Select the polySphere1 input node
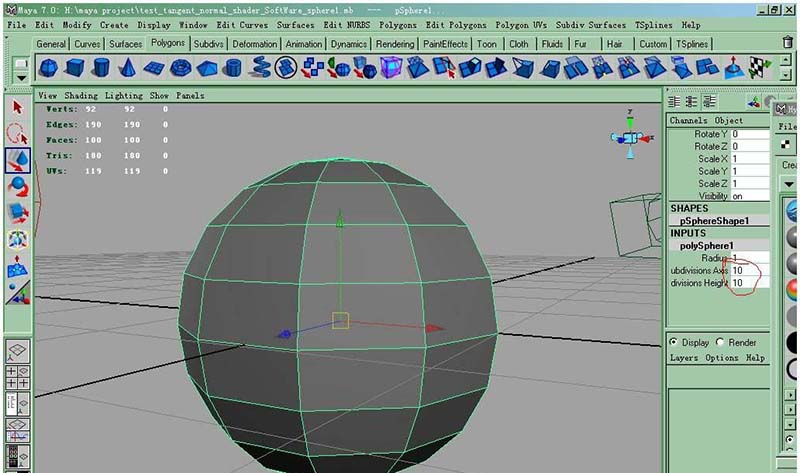This screenshot has width=800, height=473. coord(707,245)
